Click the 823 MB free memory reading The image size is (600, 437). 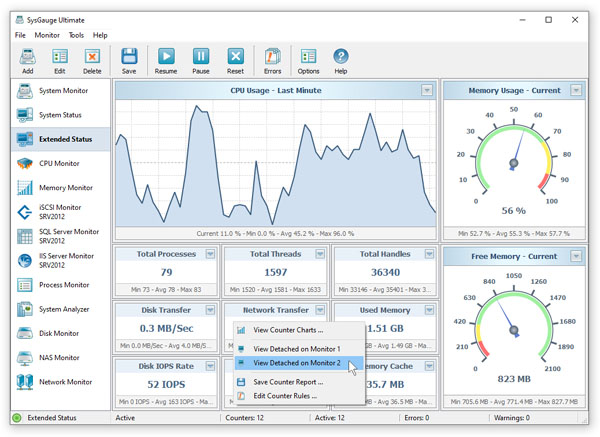514,379
